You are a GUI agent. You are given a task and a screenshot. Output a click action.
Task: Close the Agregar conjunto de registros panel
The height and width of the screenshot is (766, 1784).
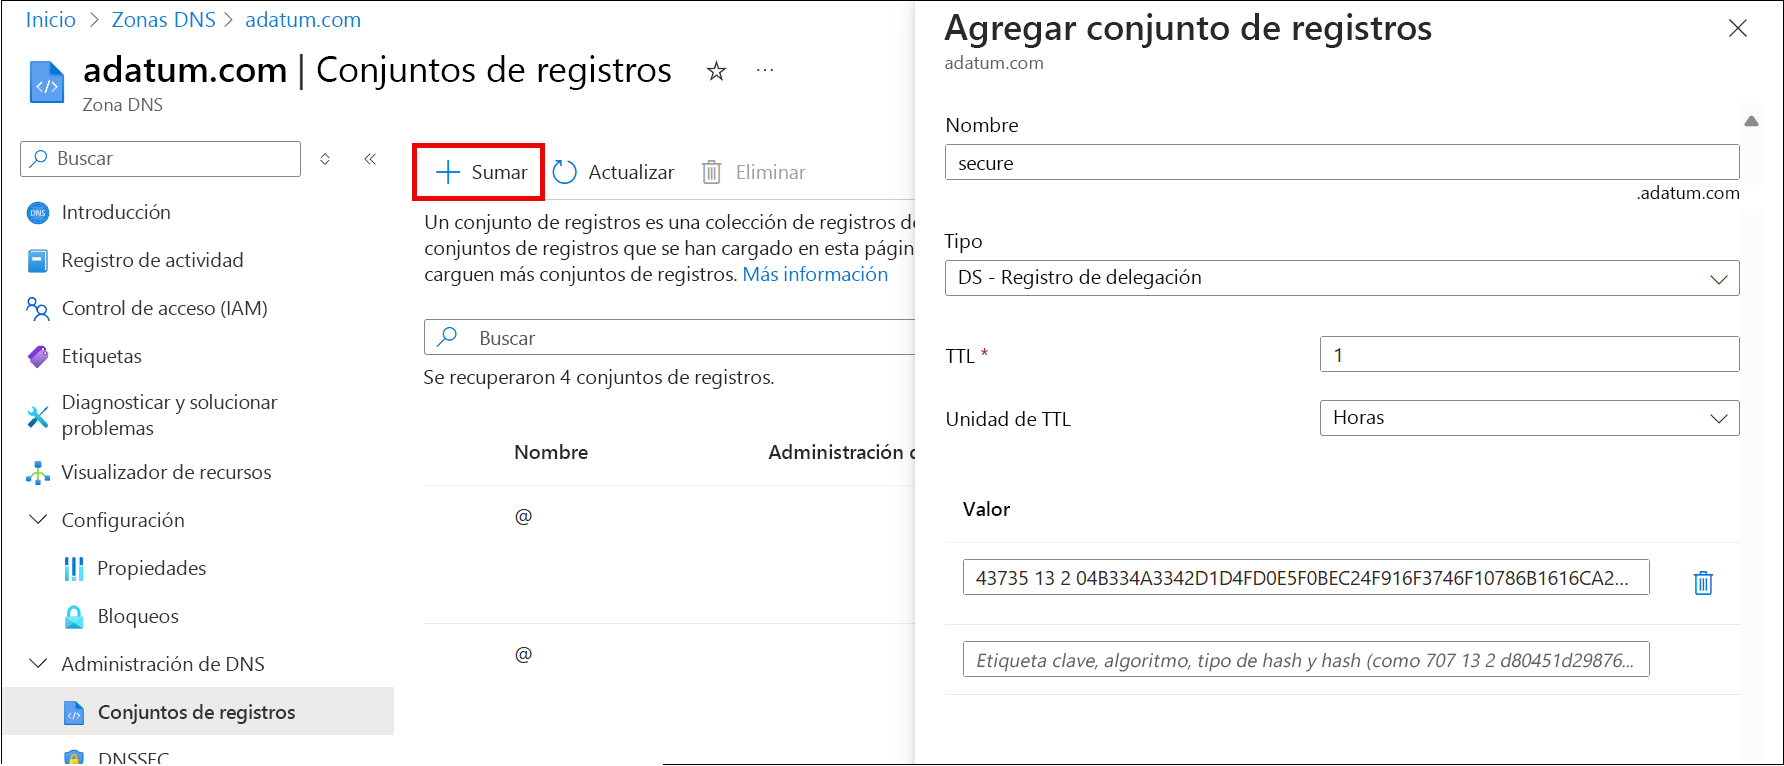(1738, 28)
